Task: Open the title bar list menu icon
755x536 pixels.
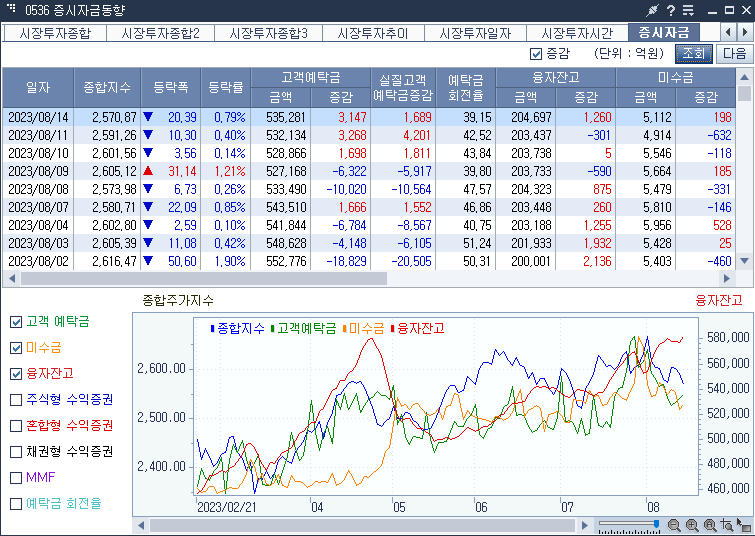Action: tap(689, 10)
